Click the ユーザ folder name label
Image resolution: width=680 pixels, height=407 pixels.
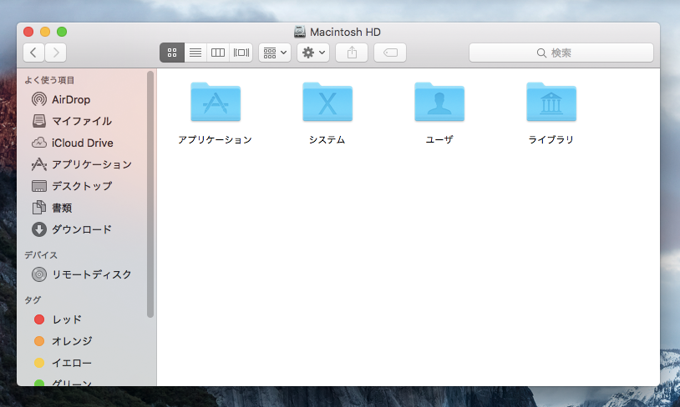point(439,140)
